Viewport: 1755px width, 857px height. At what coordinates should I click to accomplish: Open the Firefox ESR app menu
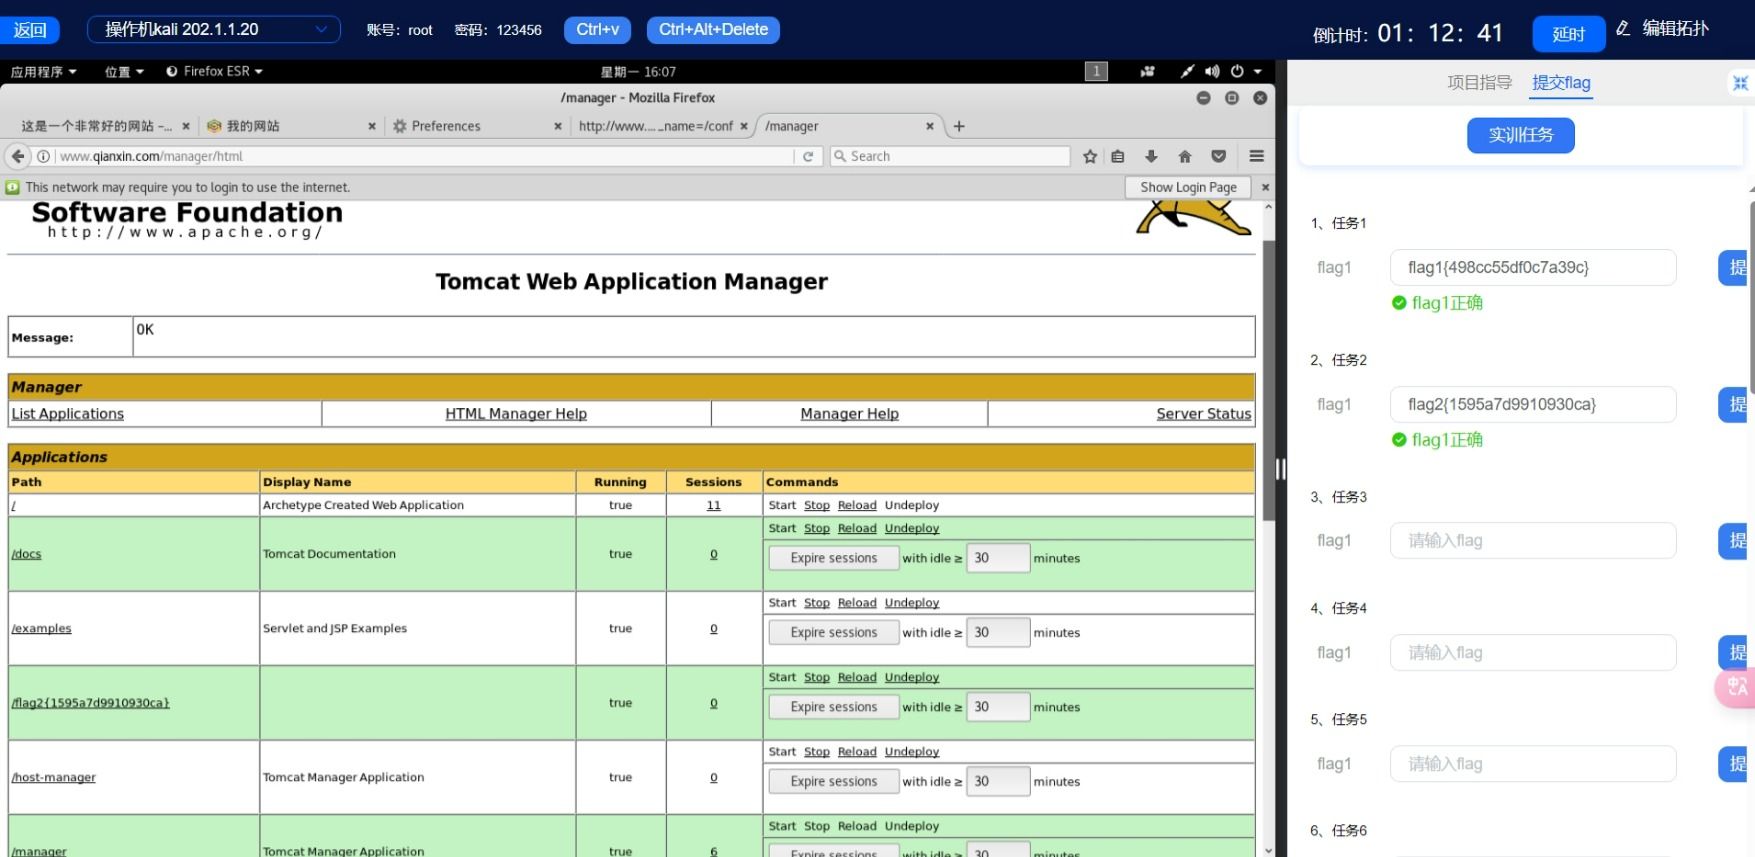click(214, 71)
